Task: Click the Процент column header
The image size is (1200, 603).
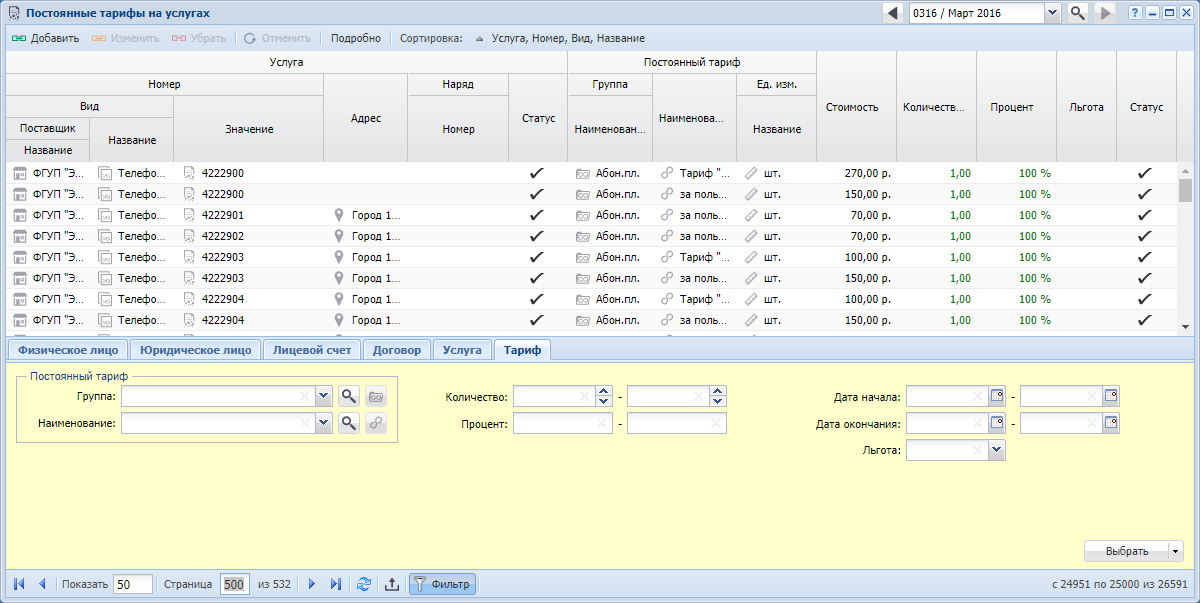Action: [1016, 107]
